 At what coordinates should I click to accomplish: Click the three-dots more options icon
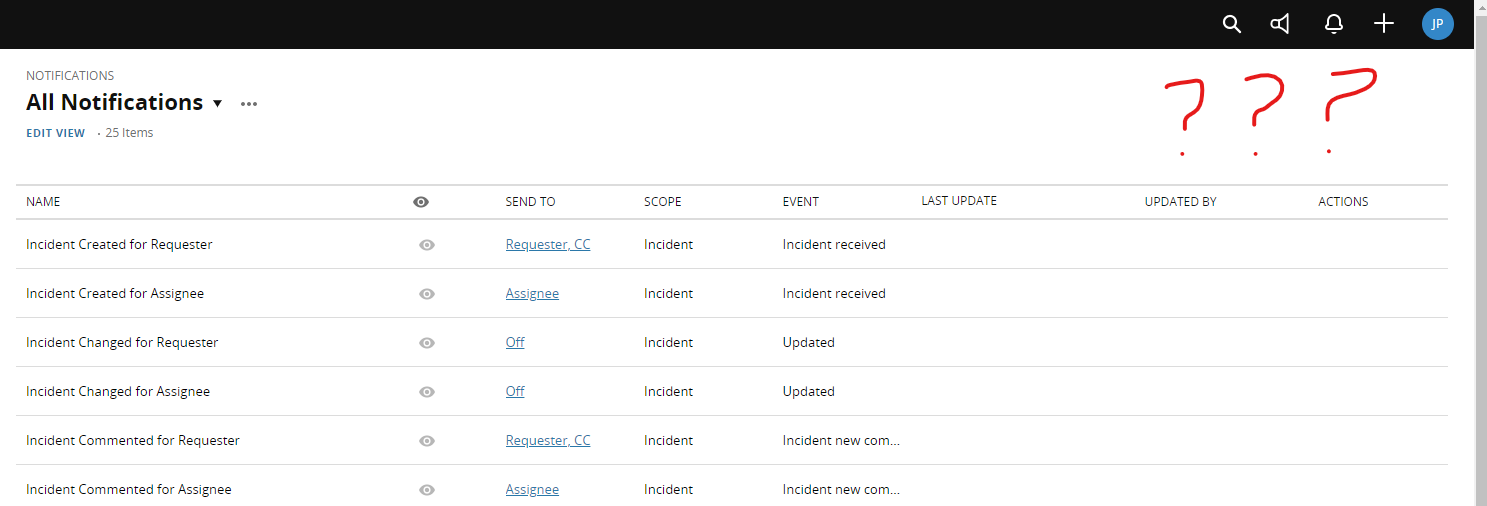(249, 103)
